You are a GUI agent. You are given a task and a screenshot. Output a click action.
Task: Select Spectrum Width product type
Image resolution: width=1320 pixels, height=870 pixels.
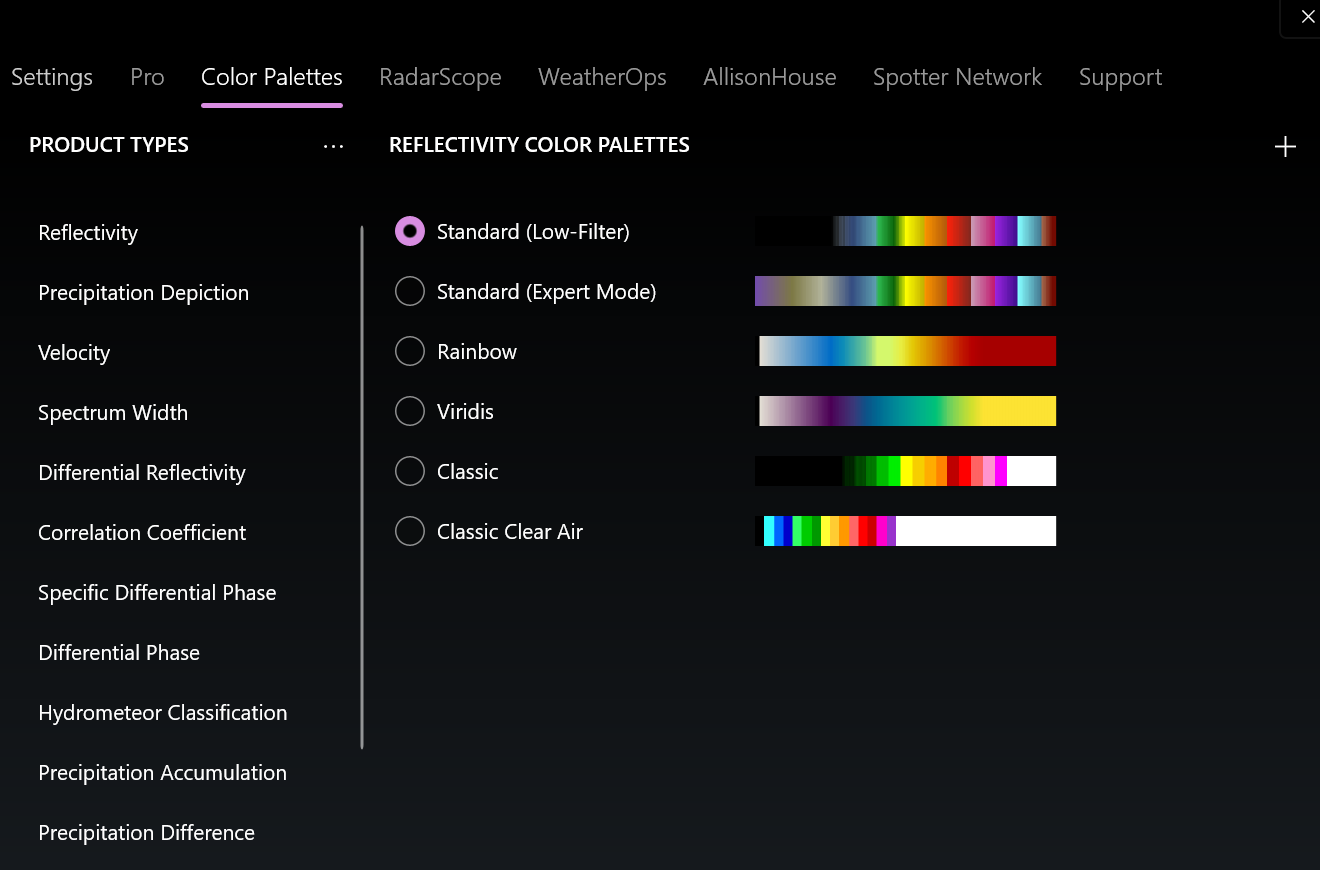(113, 413)
